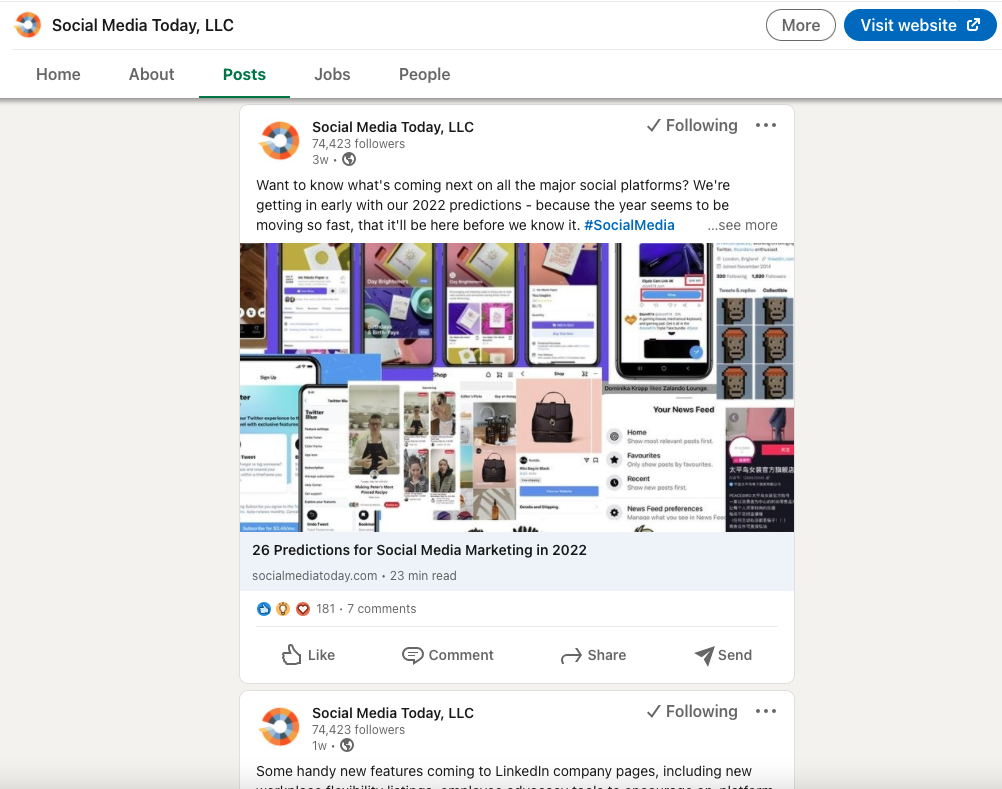Open the 26 Predictions article link
The height and width of the screenshot is (789, 1002).
click(419, 550)
